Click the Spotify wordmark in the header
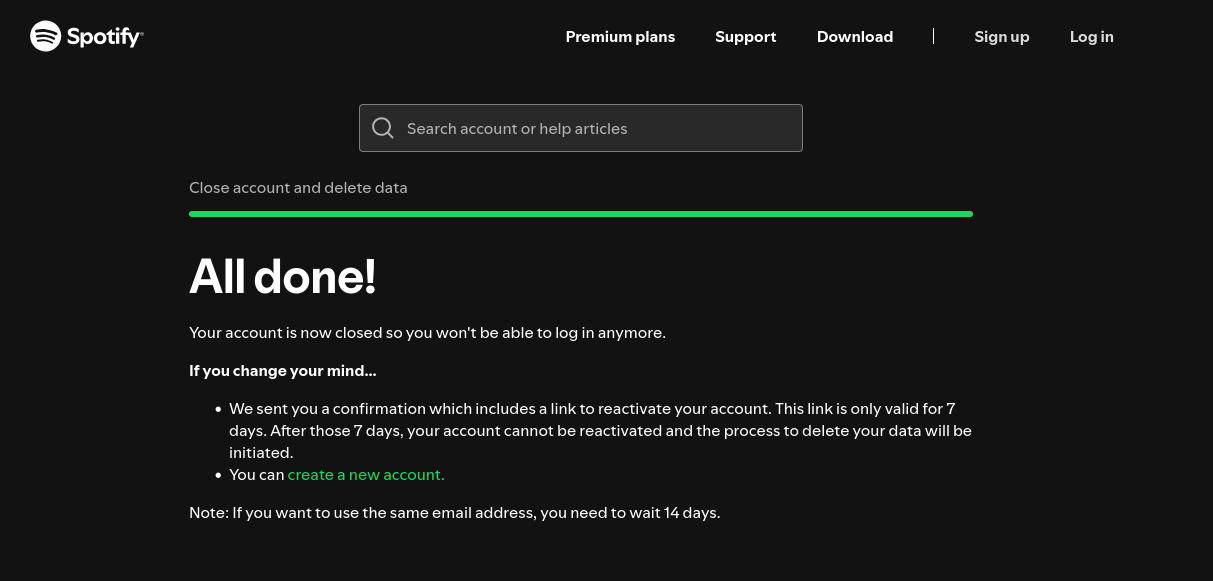 [x=103, y=36]
